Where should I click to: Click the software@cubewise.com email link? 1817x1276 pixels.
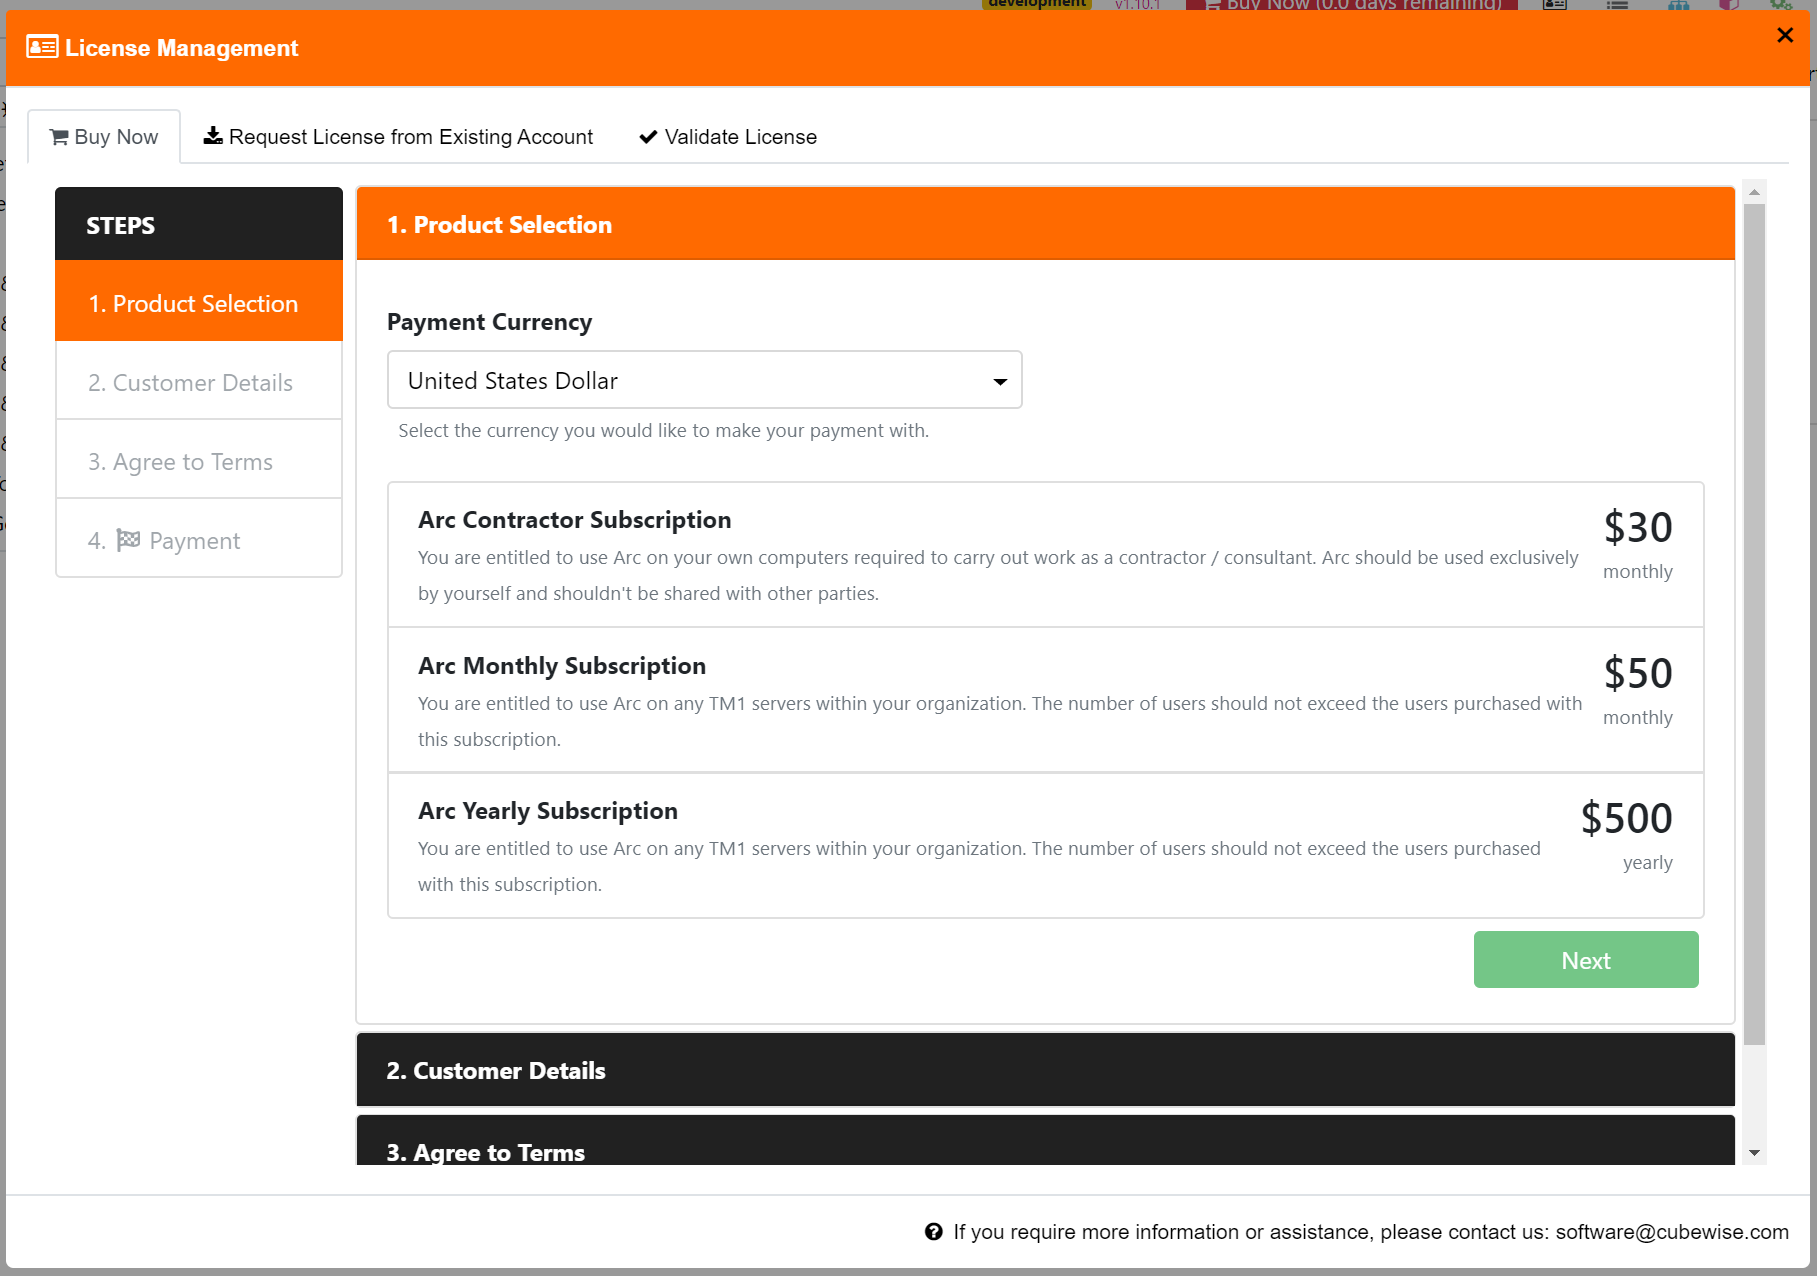coord(1672,1232)
